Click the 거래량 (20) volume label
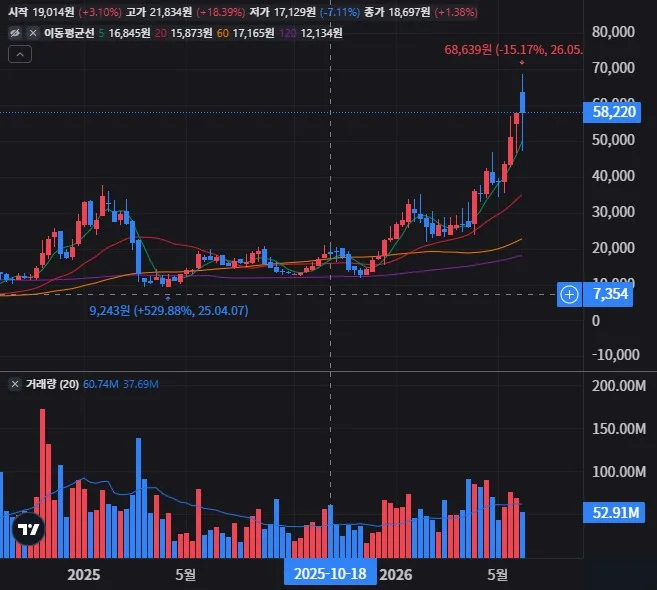Screen dimensions: 657x590 coord(52,384)
